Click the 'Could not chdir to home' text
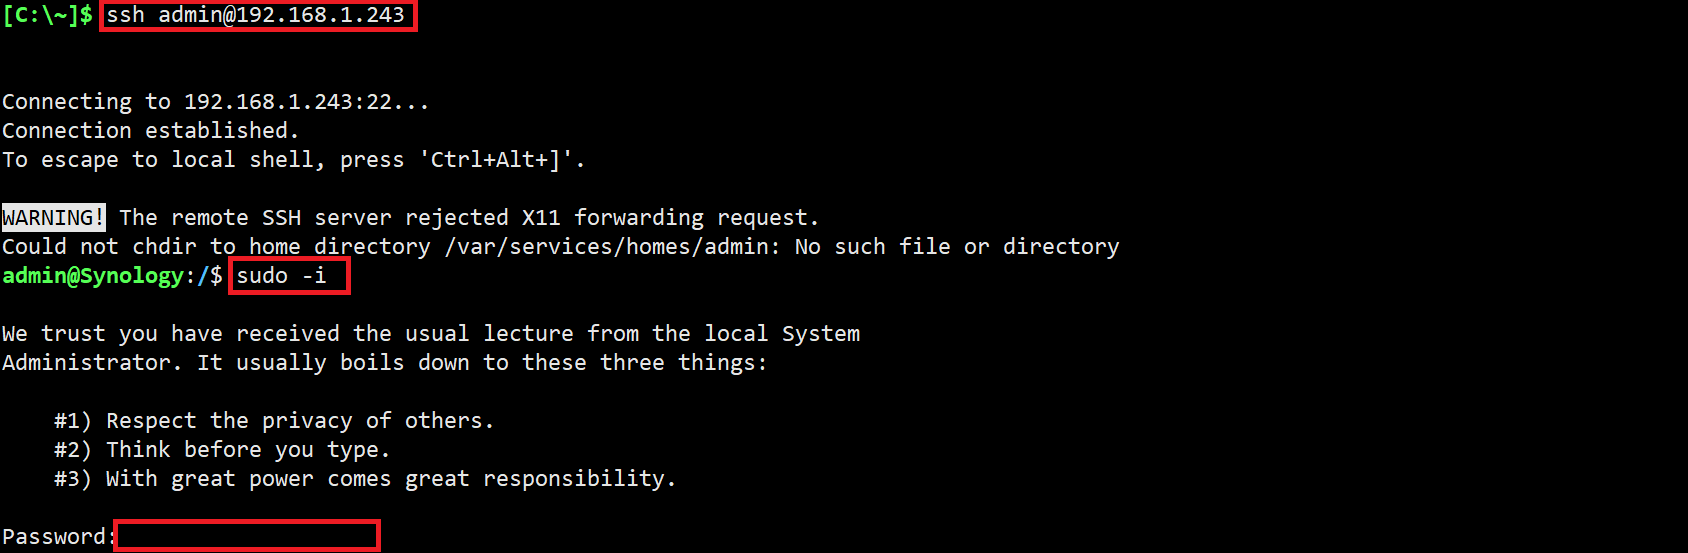The width and height of the screenshot is (1688, 553). coord(150,247)
